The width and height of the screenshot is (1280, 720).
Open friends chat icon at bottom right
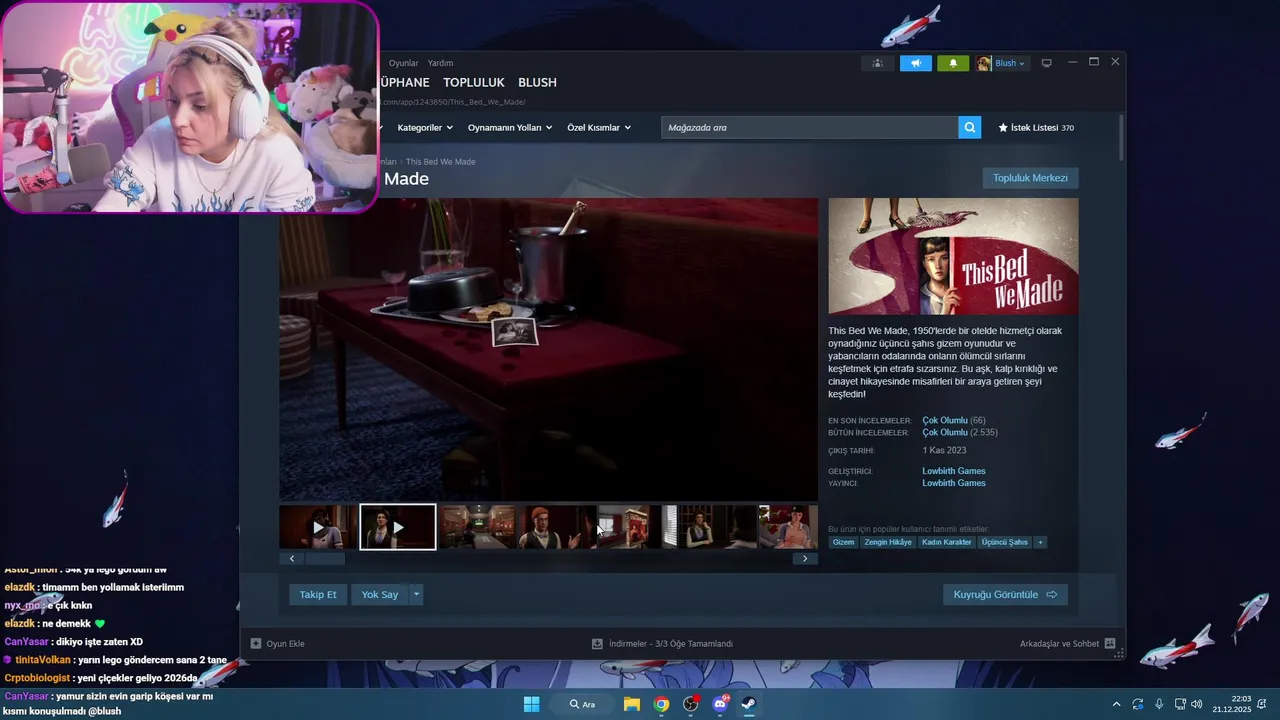pos(1110,644)
